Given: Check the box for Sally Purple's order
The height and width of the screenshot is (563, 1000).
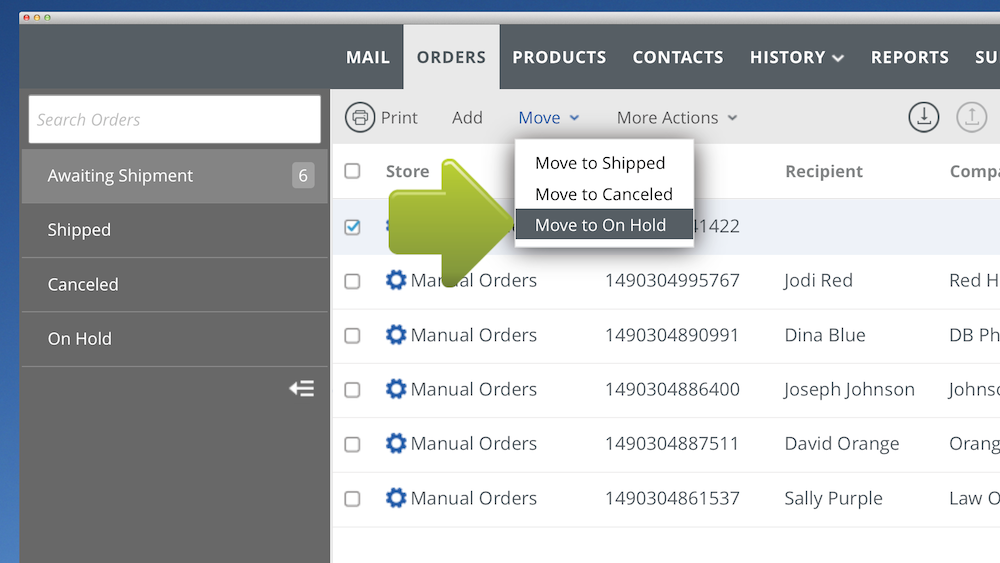Looking at the screenshot, I should pyautogui.click(x=352, y=499).
